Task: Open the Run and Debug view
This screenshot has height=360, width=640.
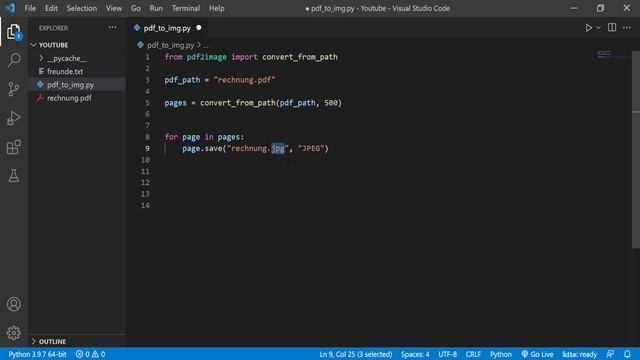Action: tap(13, 118)
